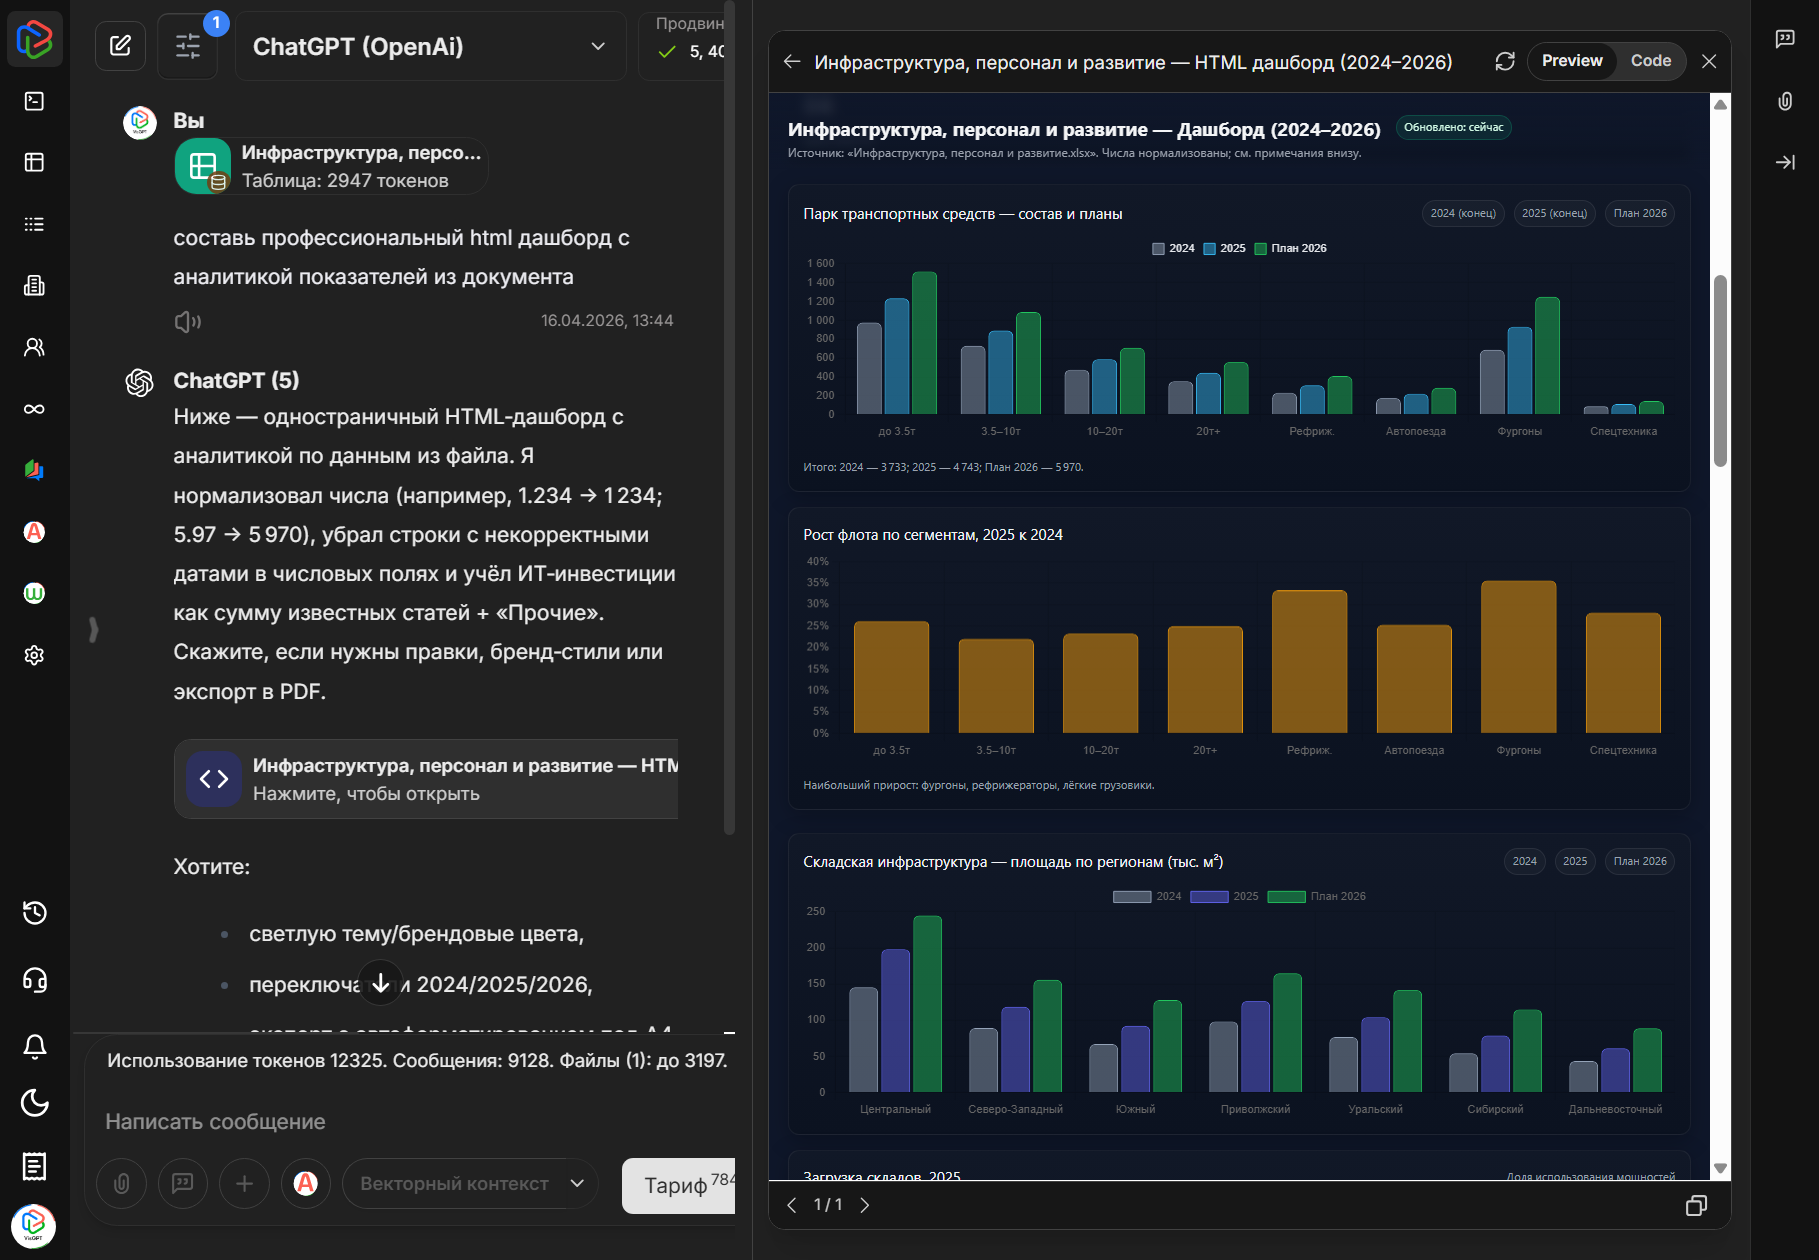This screenshot has width=1819, height=1260.
Task: Open the HTML dashboard artifact card
Action: point(427,779)
